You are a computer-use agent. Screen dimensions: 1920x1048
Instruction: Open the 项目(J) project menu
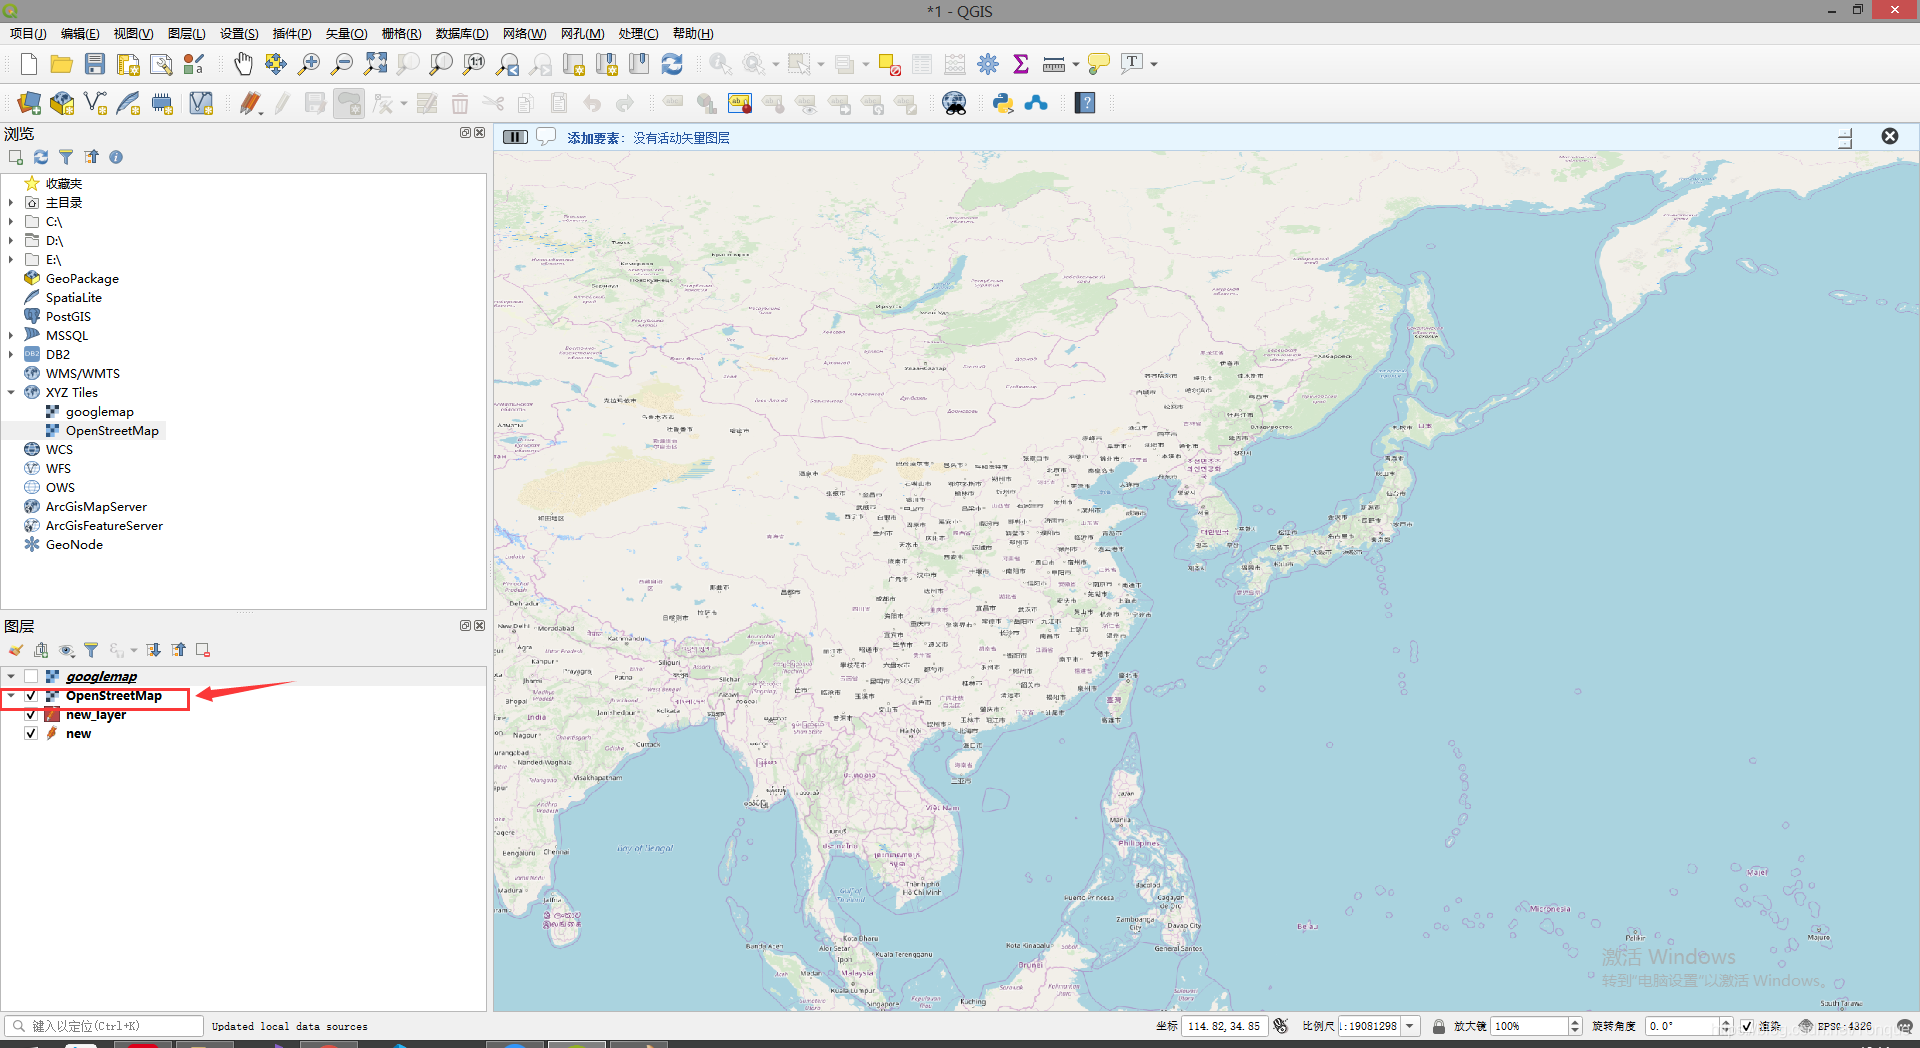coord(28,34)
